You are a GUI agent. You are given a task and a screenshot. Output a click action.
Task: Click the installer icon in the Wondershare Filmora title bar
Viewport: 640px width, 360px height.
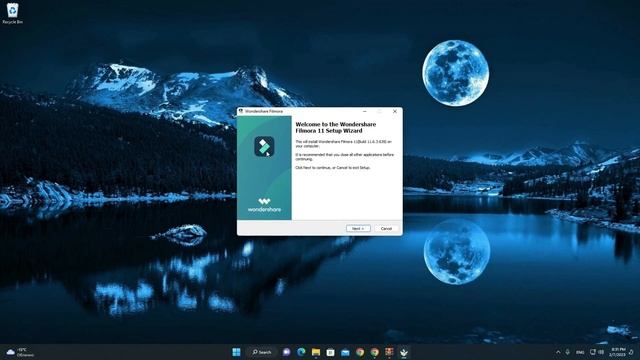[x=241, y=111]
